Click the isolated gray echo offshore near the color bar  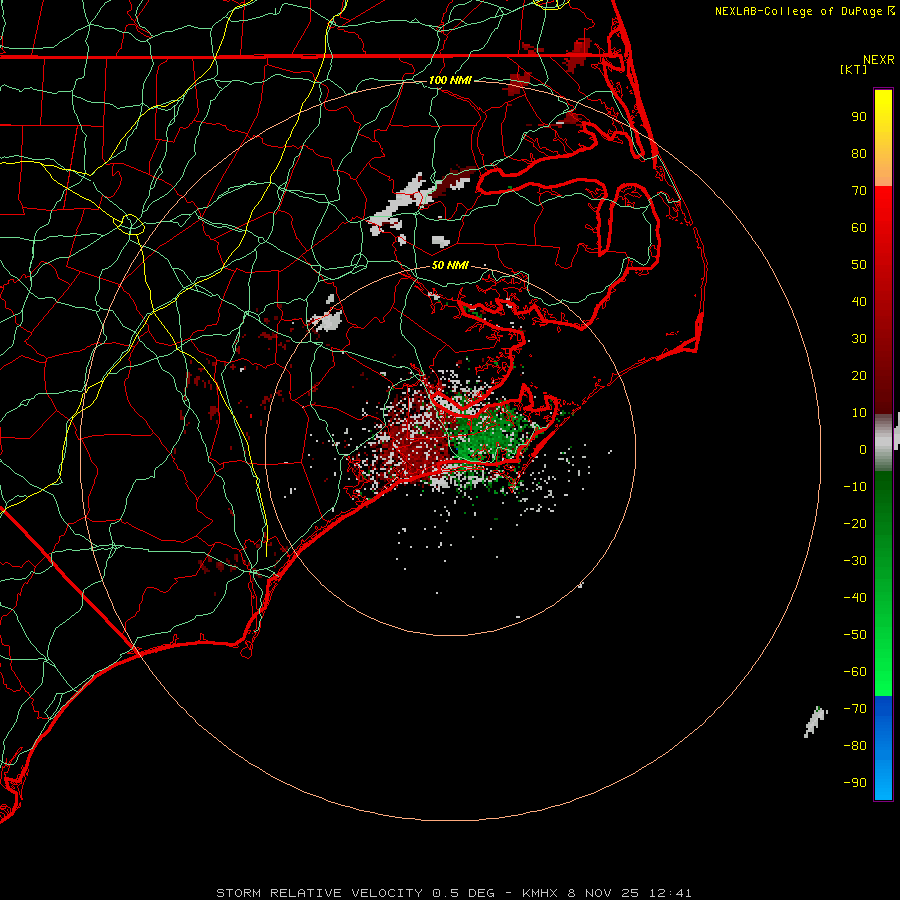816,721
